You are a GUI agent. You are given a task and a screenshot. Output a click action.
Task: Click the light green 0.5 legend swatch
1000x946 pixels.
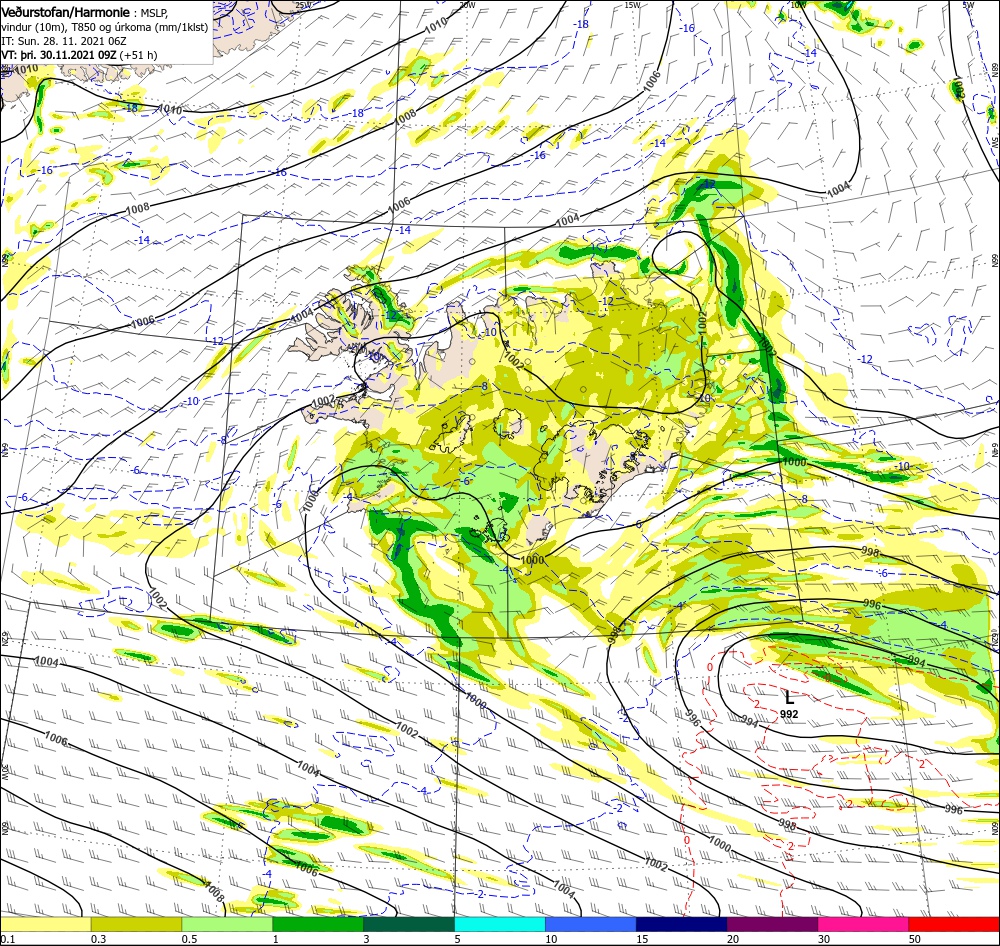click(x=227, y=924)
